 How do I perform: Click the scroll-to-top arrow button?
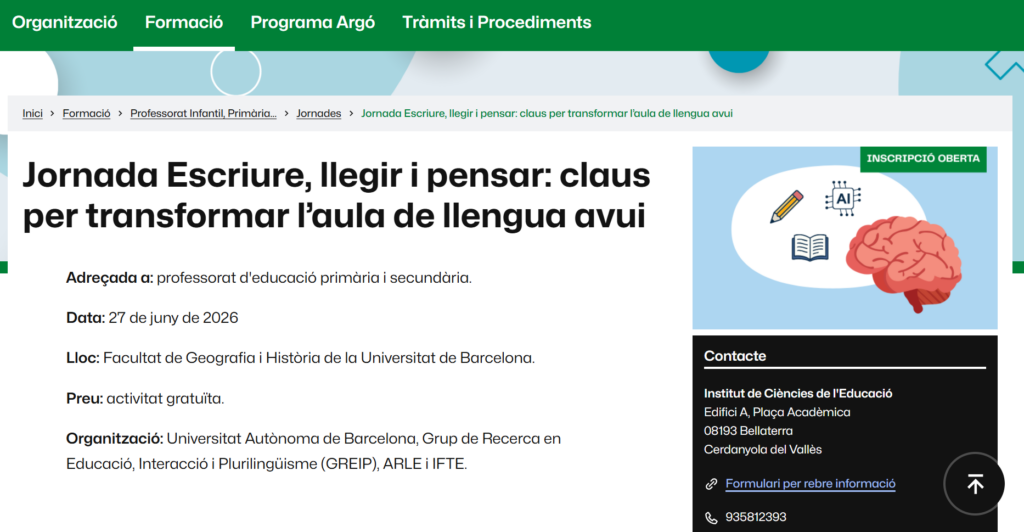click(975, 485)
